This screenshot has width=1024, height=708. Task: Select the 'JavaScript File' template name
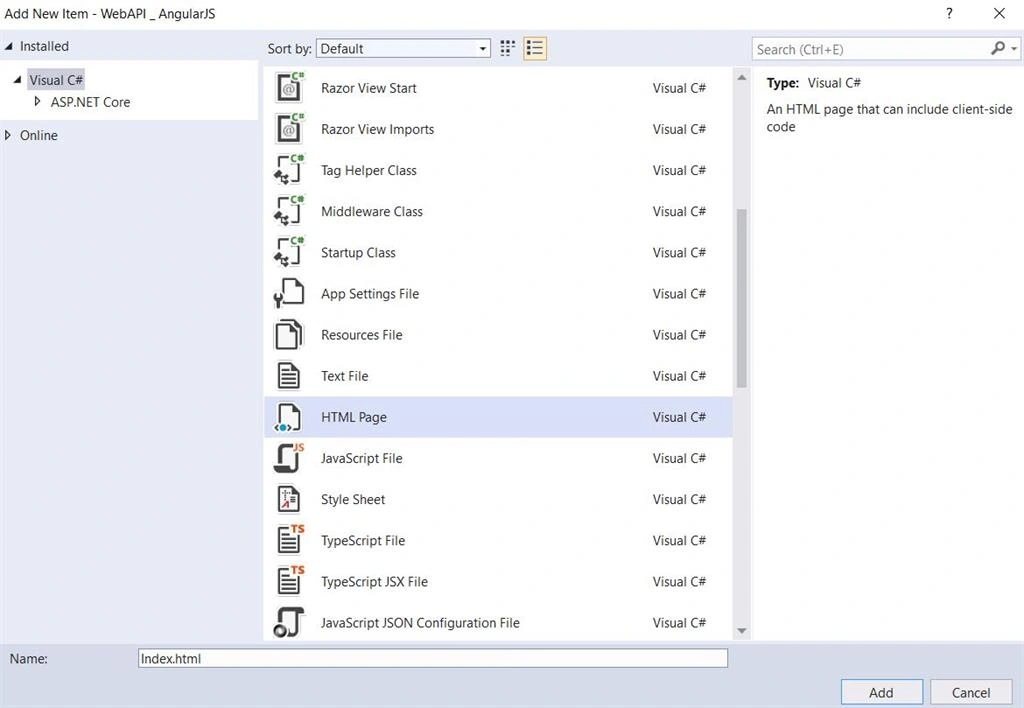(x=361, y=459)
